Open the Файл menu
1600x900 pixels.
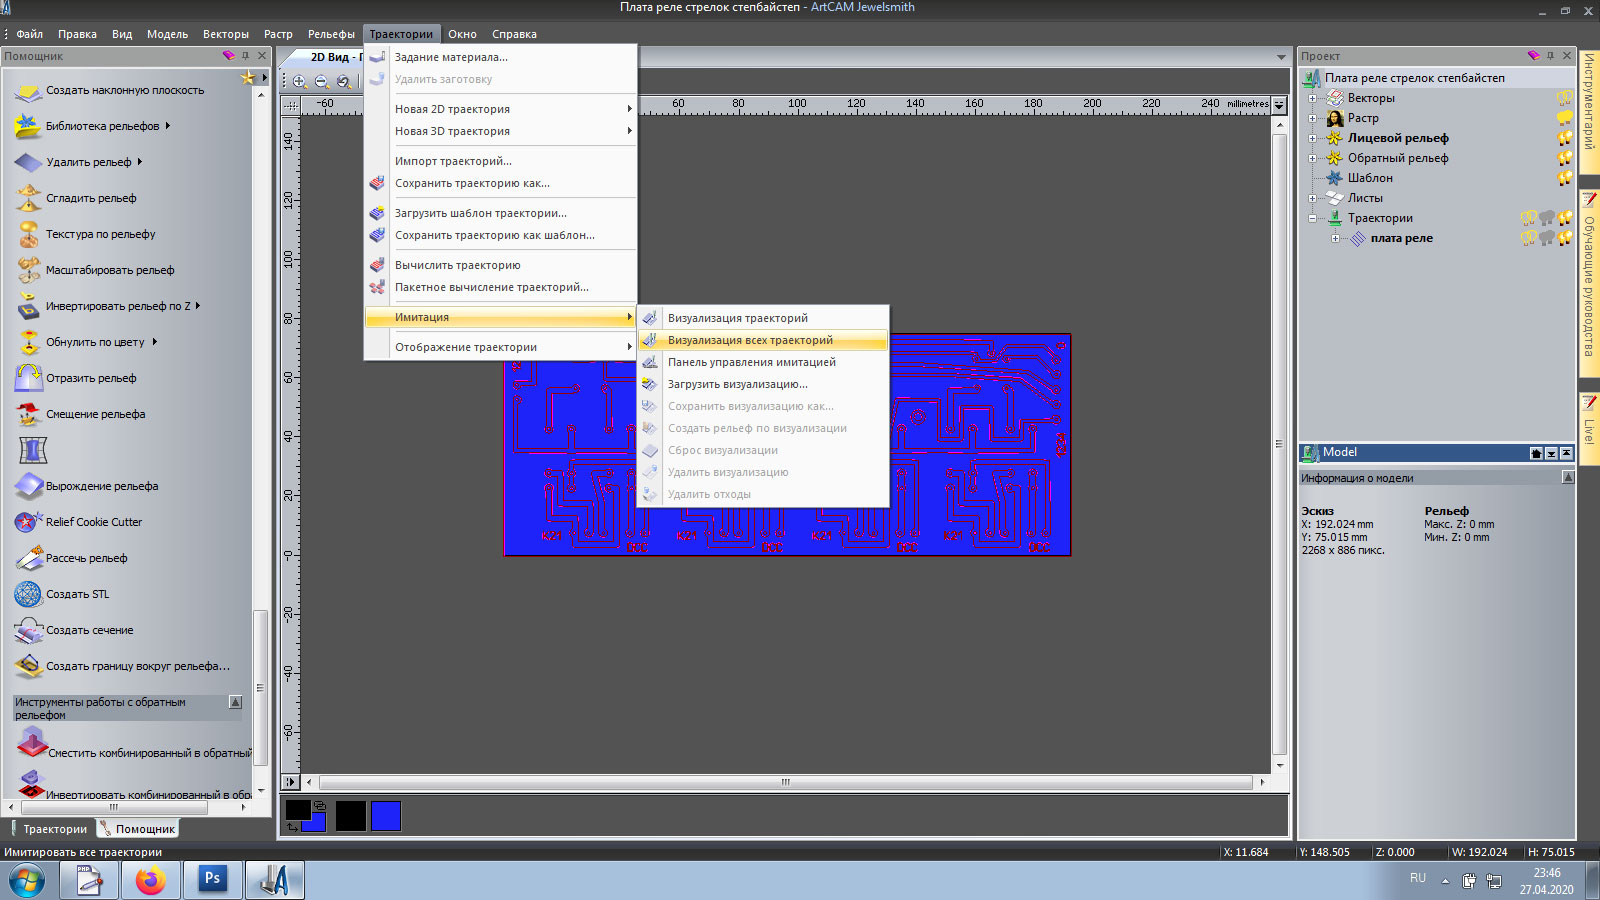[x=29, y=34]
